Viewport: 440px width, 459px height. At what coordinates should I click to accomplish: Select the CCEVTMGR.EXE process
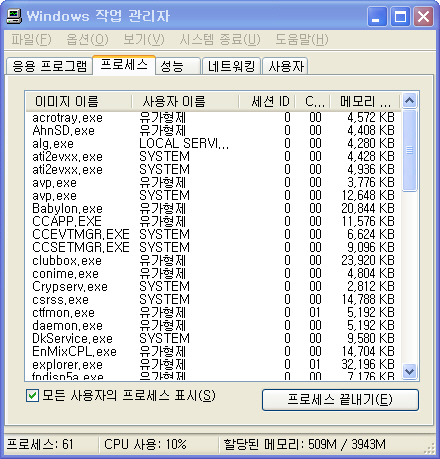point(213,235)
